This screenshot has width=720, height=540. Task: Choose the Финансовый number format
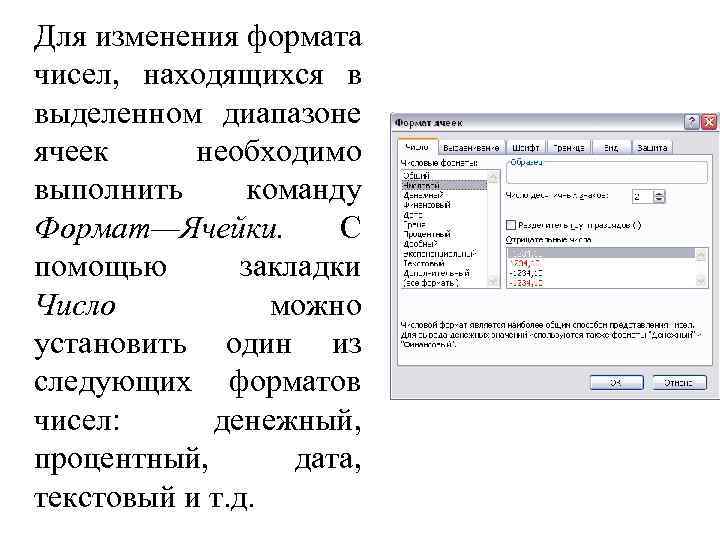[x=444, y=205]
